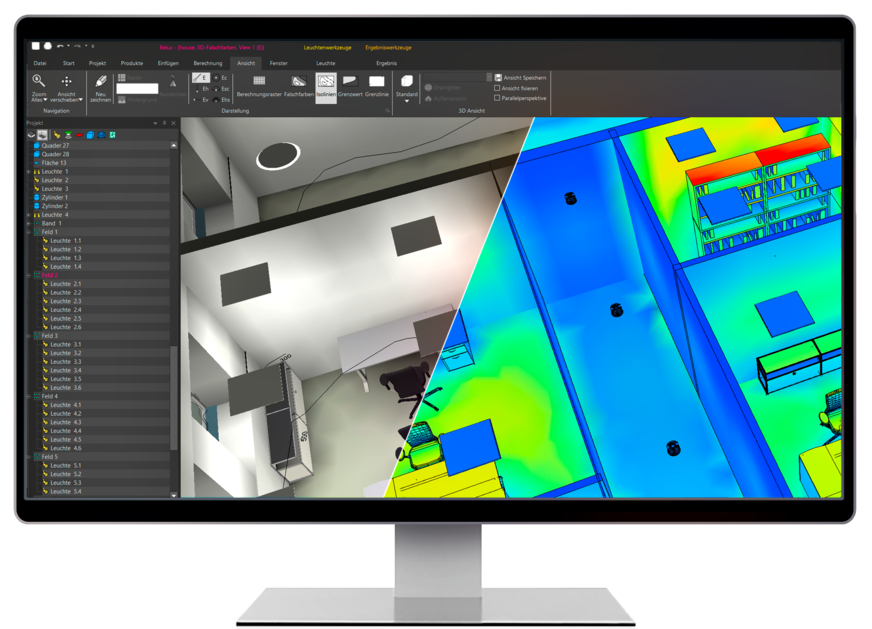872x629 pixels.
Task: Activate the Falschfarben display icon
Action: [x=298, y=81]
